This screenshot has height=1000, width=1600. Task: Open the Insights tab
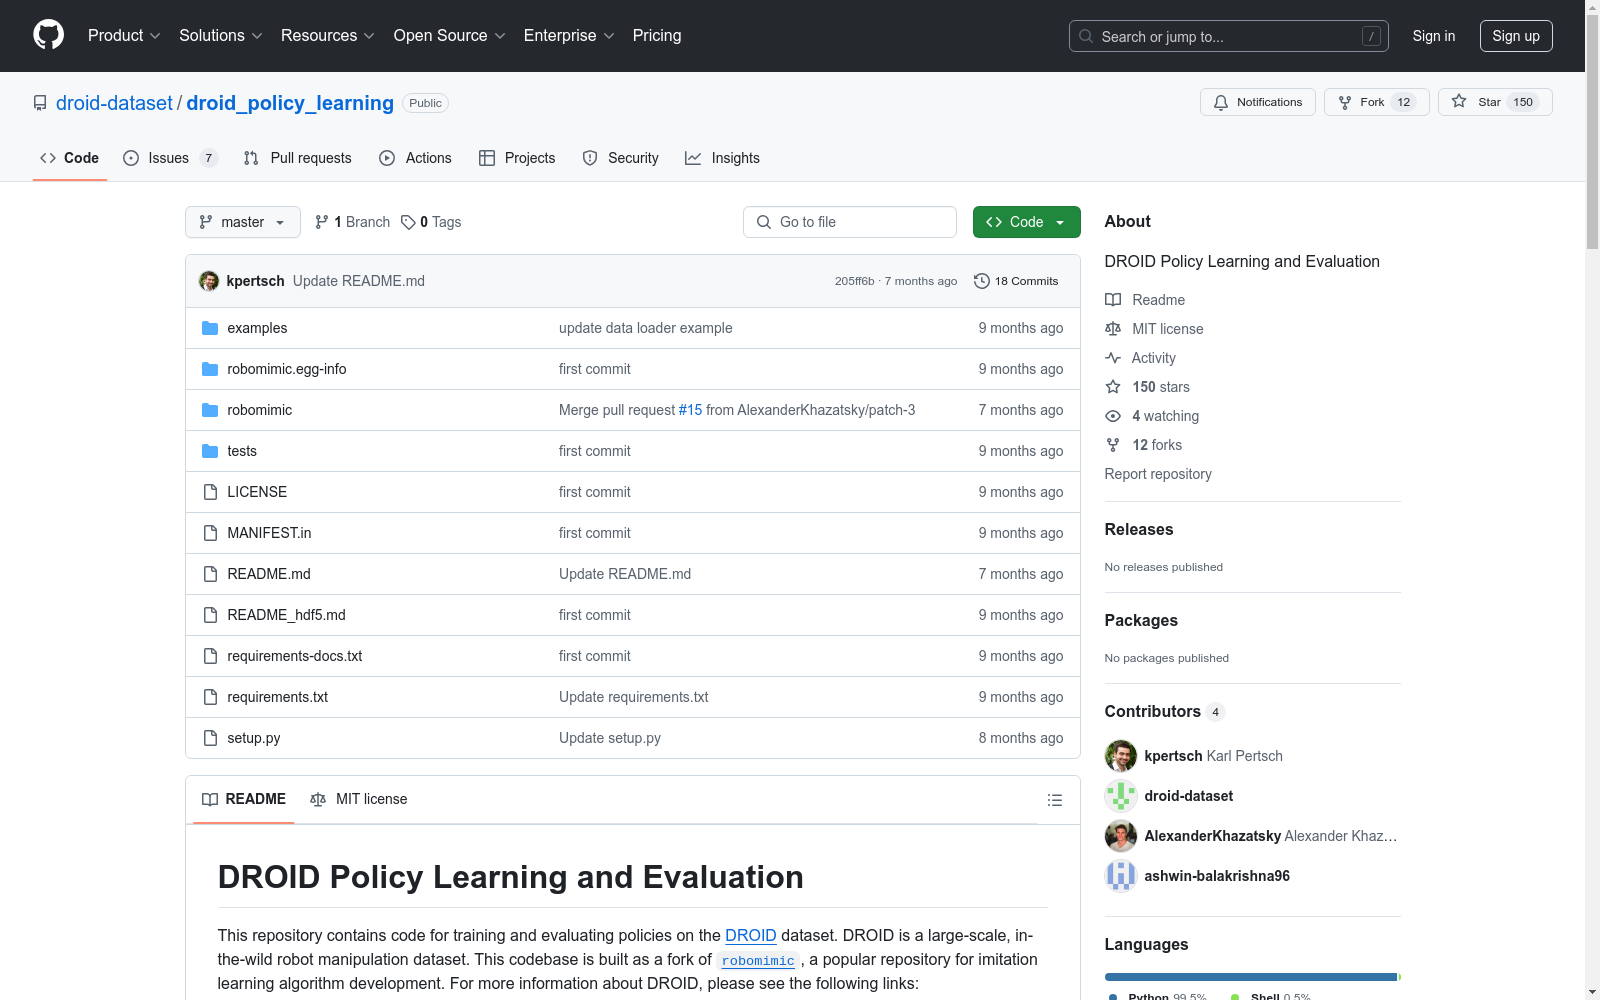(722, 158)
